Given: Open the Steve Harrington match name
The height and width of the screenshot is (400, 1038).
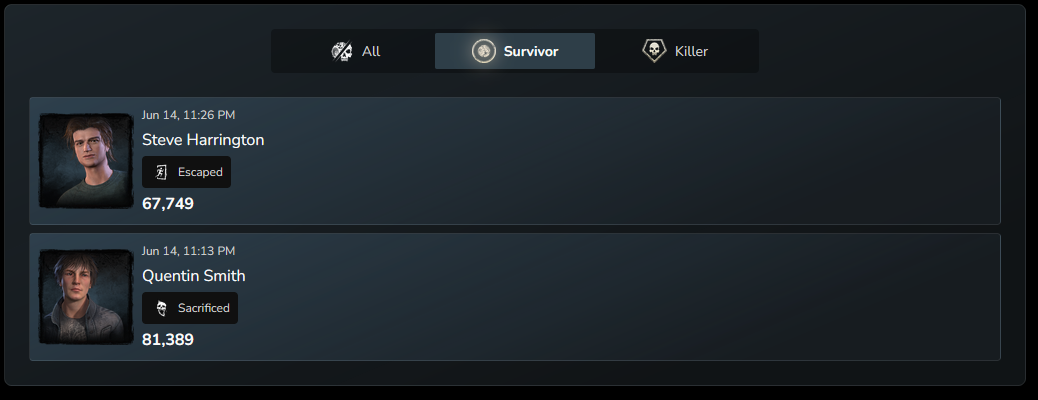Looking at the screenshot, I should click(x=203, y=140).
